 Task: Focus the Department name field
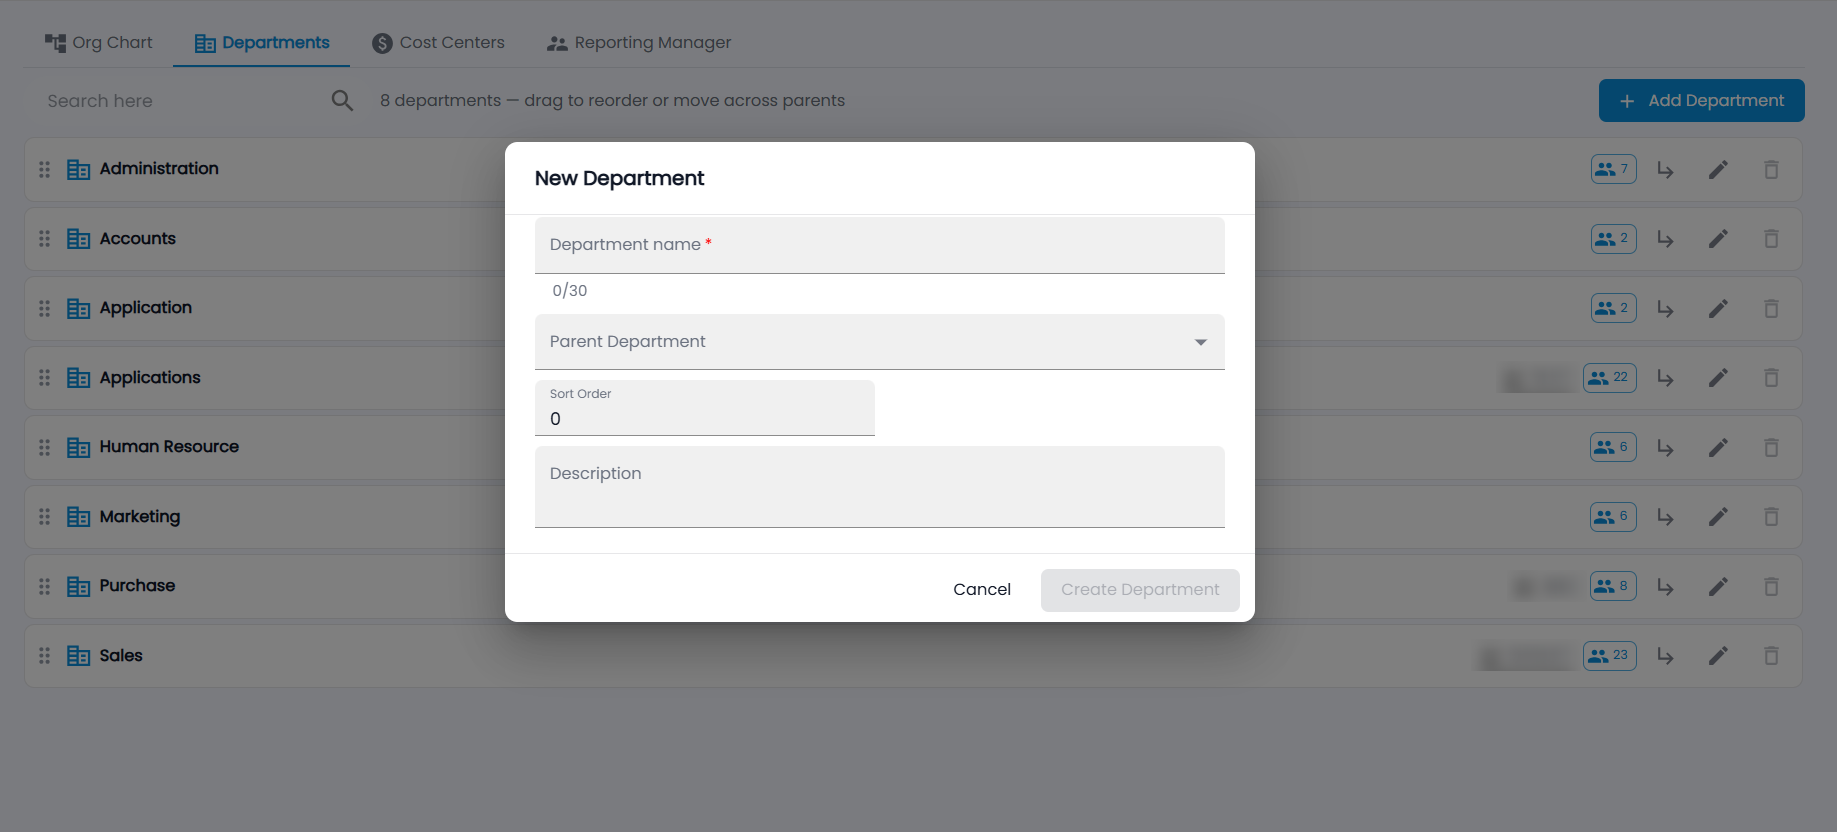pyautogui.click(x=880, y=245)
